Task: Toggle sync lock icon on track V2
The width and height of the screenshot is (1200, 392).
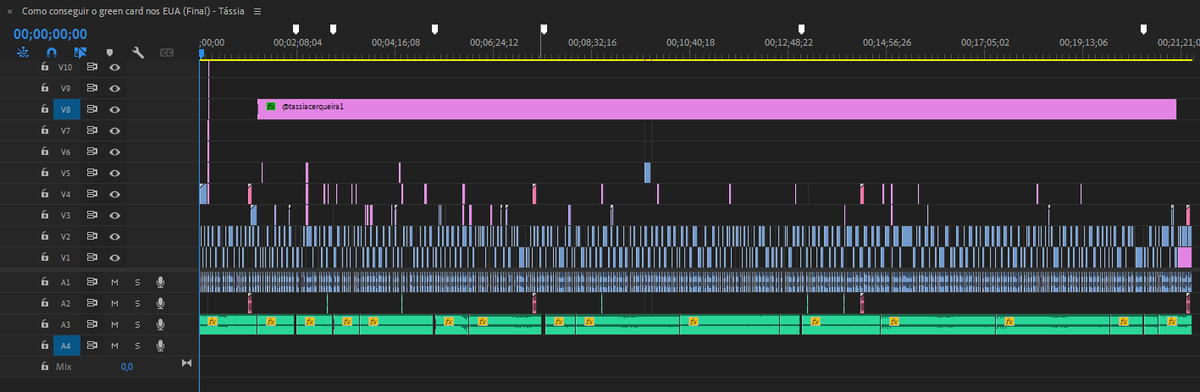Action: [x=91, y=236]
